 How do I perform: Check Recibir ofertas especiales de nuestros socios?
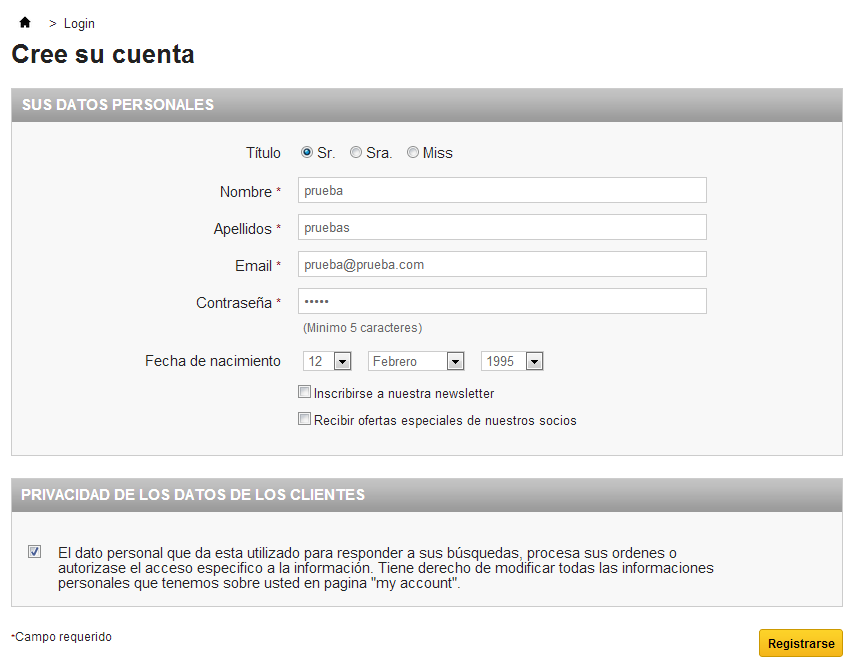[304, 419]
